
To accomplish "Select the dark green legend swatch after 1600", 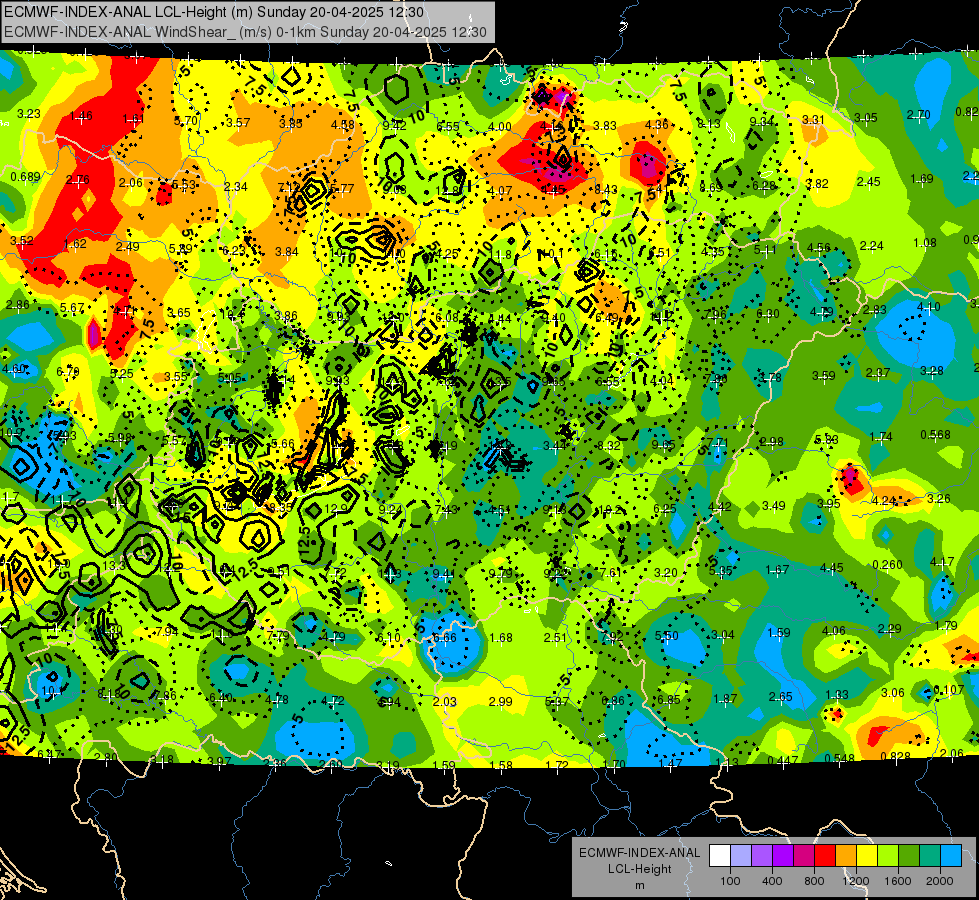I will pos(909,856).
